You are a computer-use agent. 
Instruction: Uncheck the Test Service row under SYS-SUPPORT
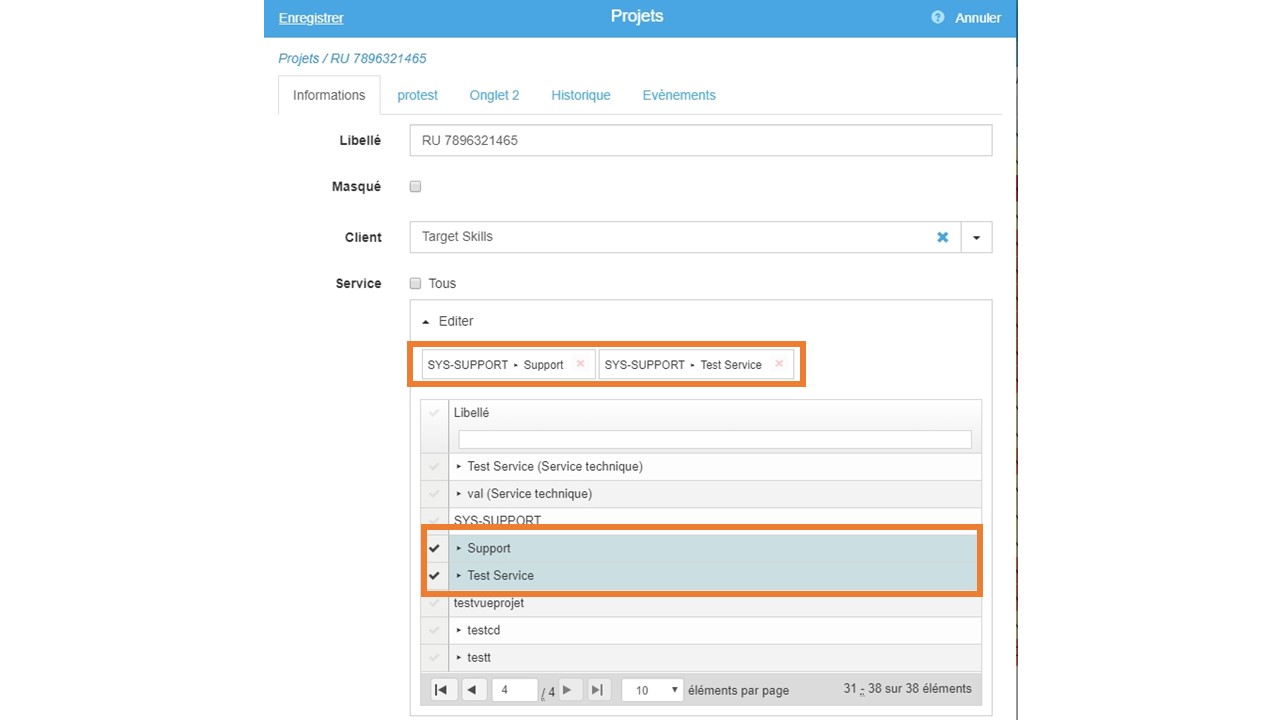coord(434,576)
